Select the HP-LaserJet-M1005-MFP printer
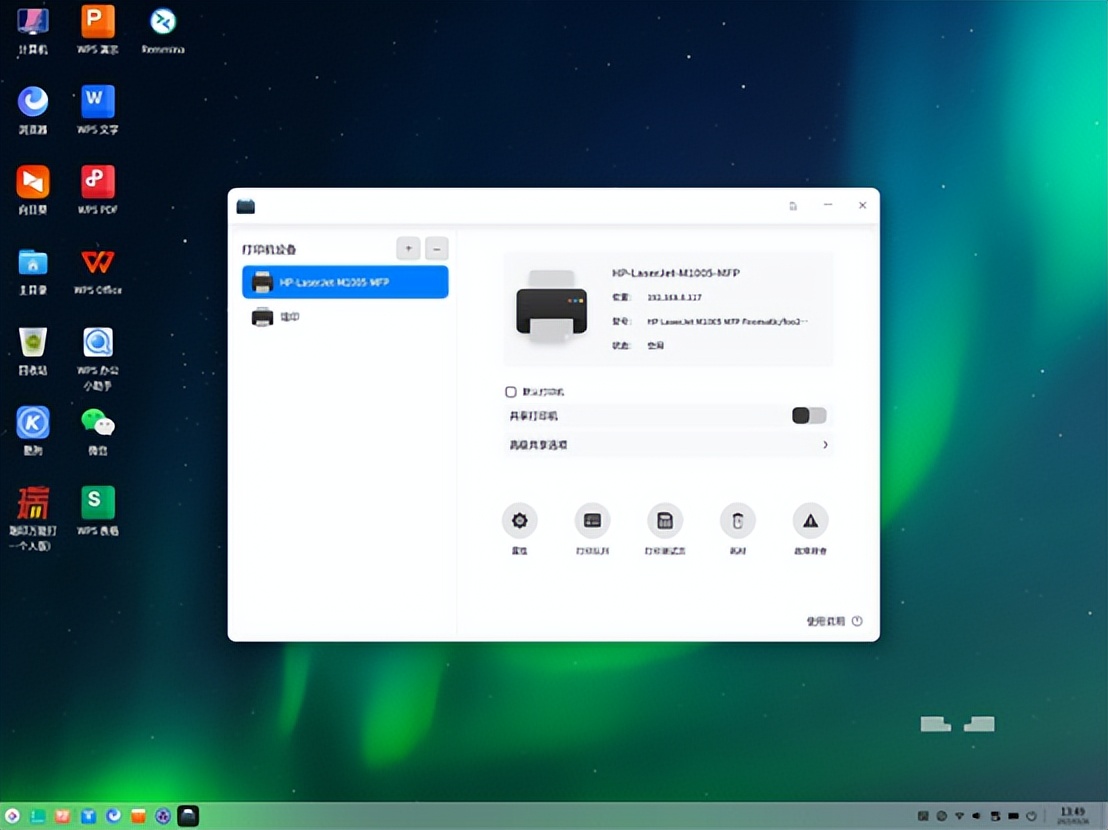Viewport: 1108px width, 830px height. pyautogui.click(x=344, y=282)
